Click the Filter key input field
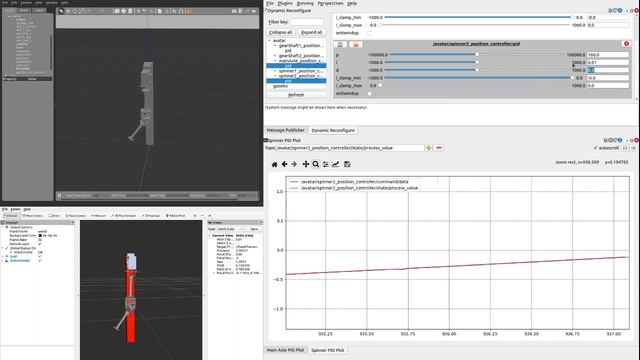This screenshot has height=360, width=640. point(307,22)
